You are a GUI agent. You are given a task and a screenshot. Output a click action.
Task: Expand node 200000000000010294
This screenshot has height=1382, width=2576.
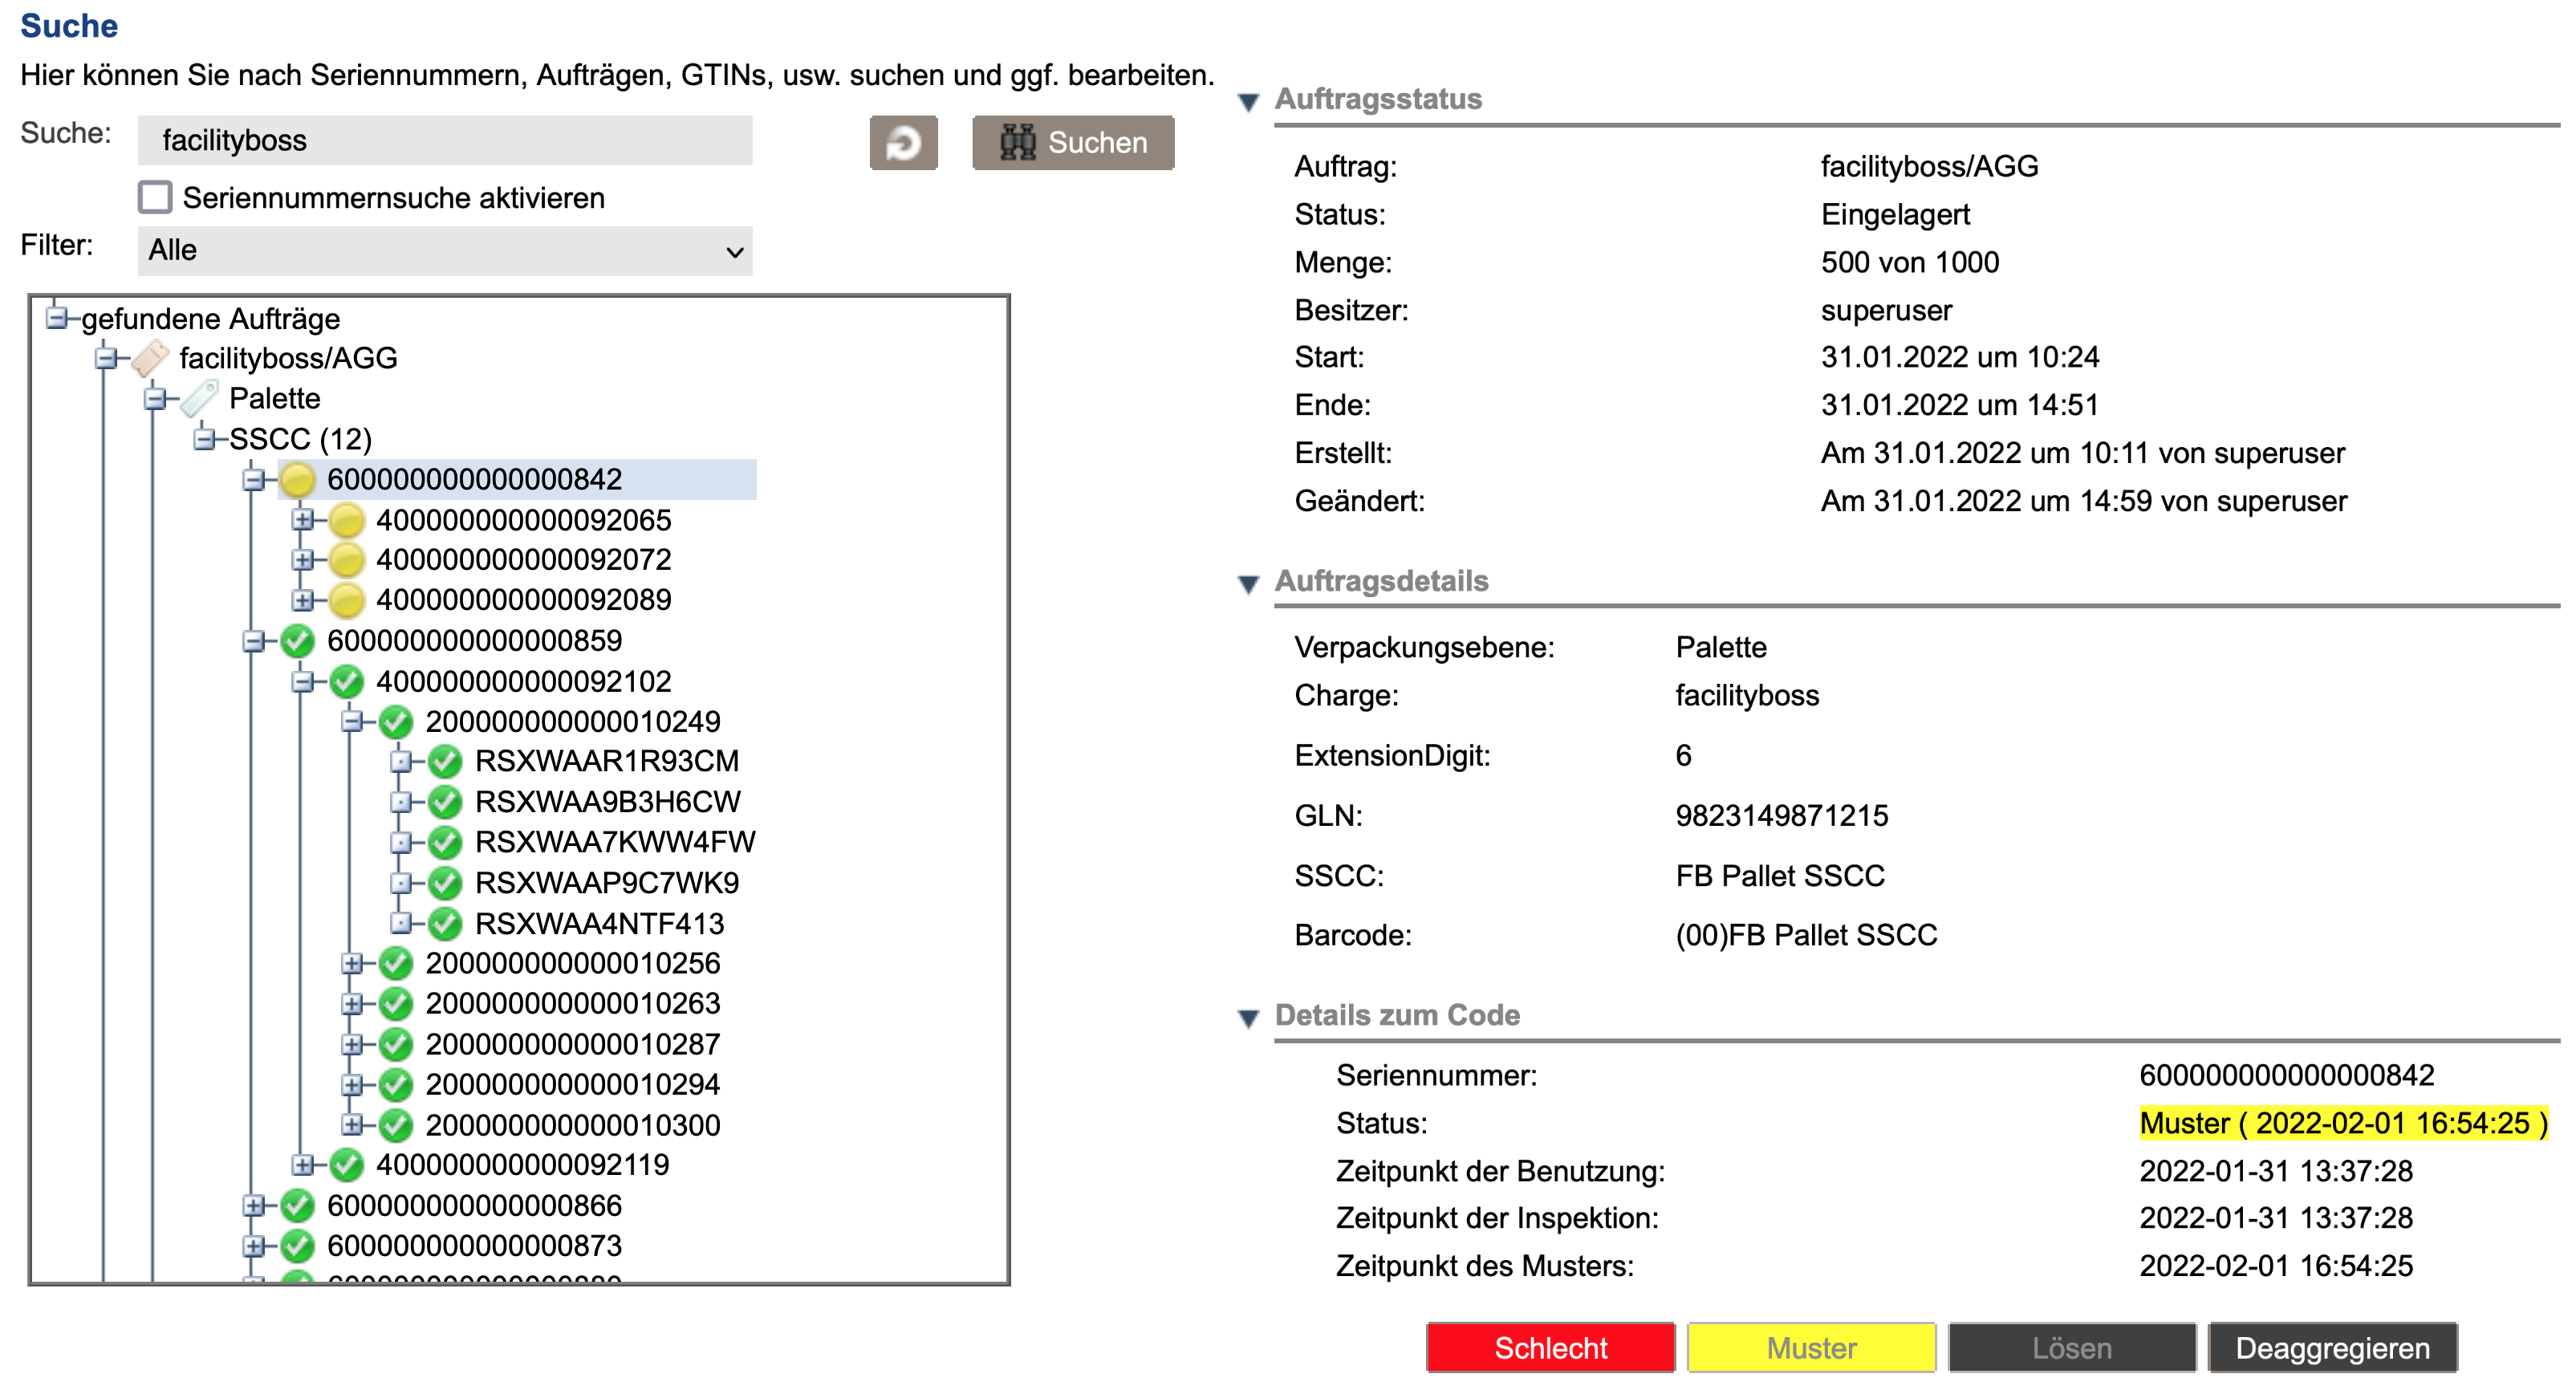(x=351, y=1084)
